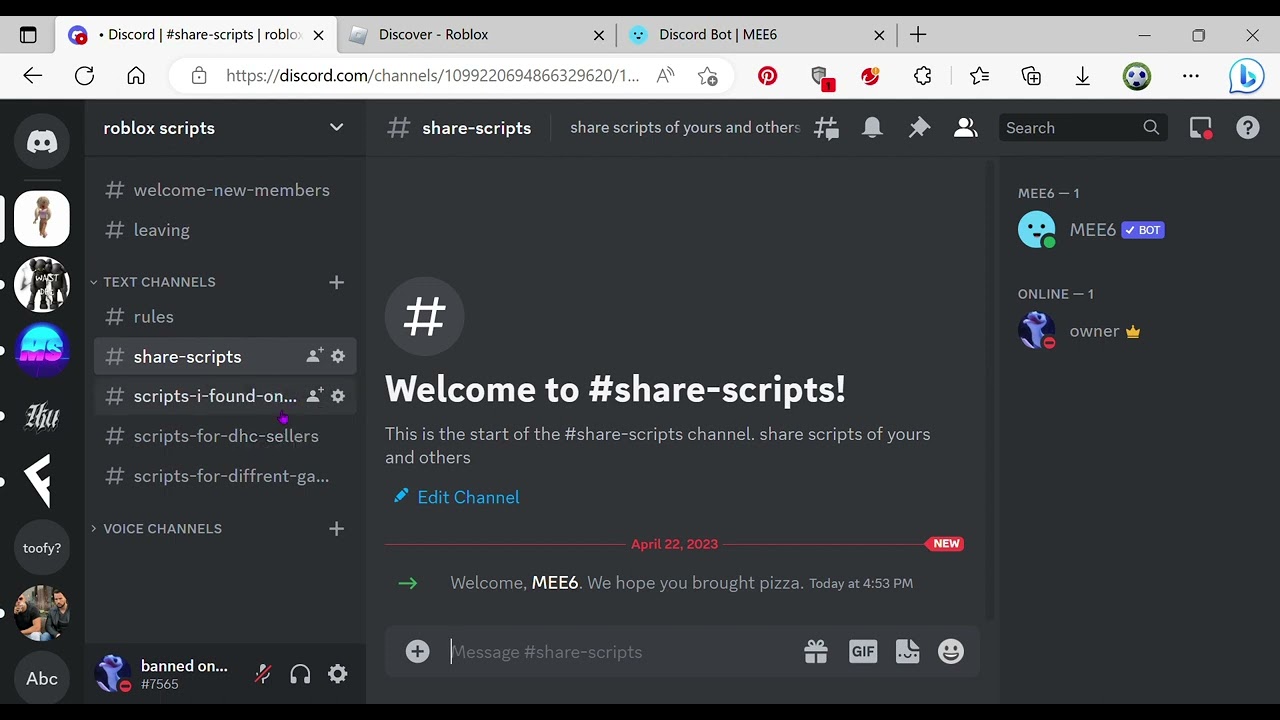Open tab actions menu icon
1280x720 pixels.
point(28,35)
